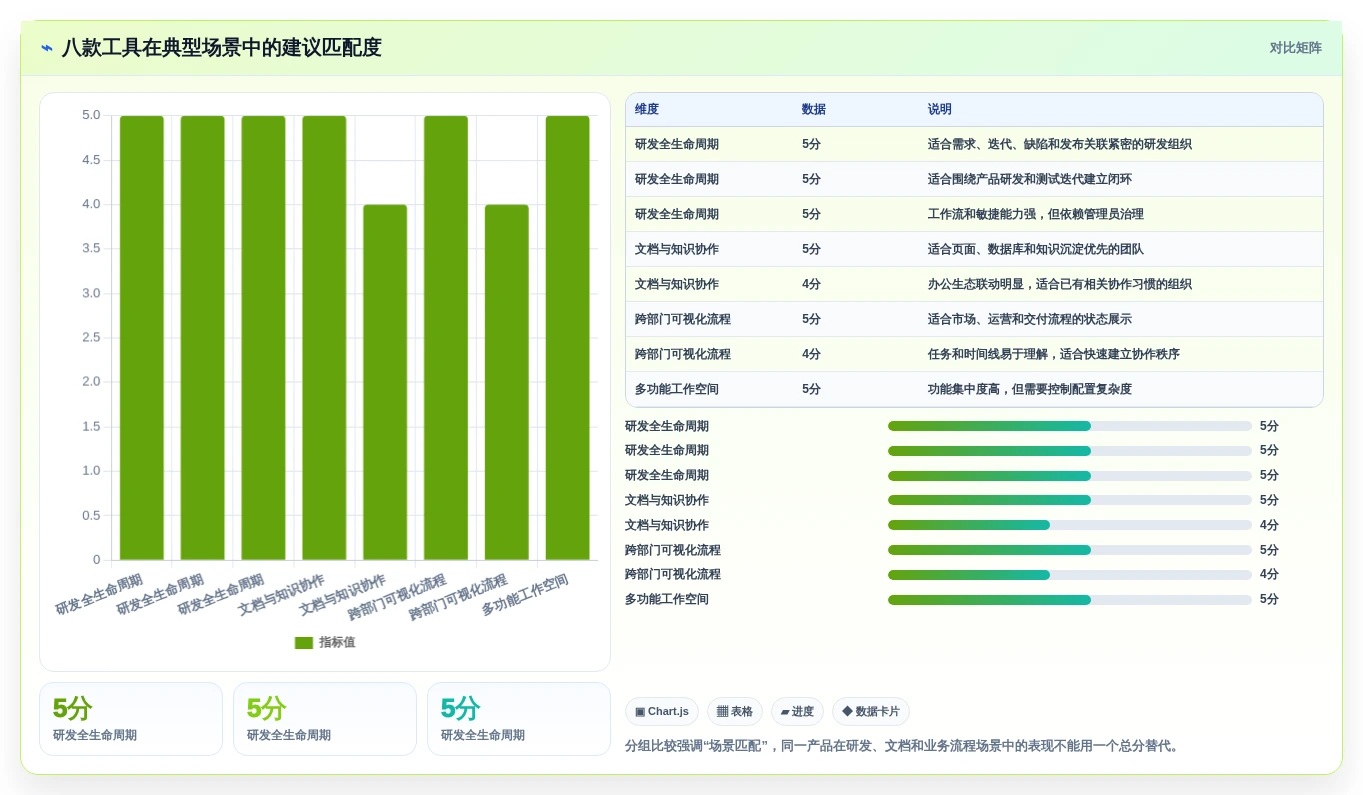Select the teal 5分 data card
1363x795 pixels.
(519, 719)
